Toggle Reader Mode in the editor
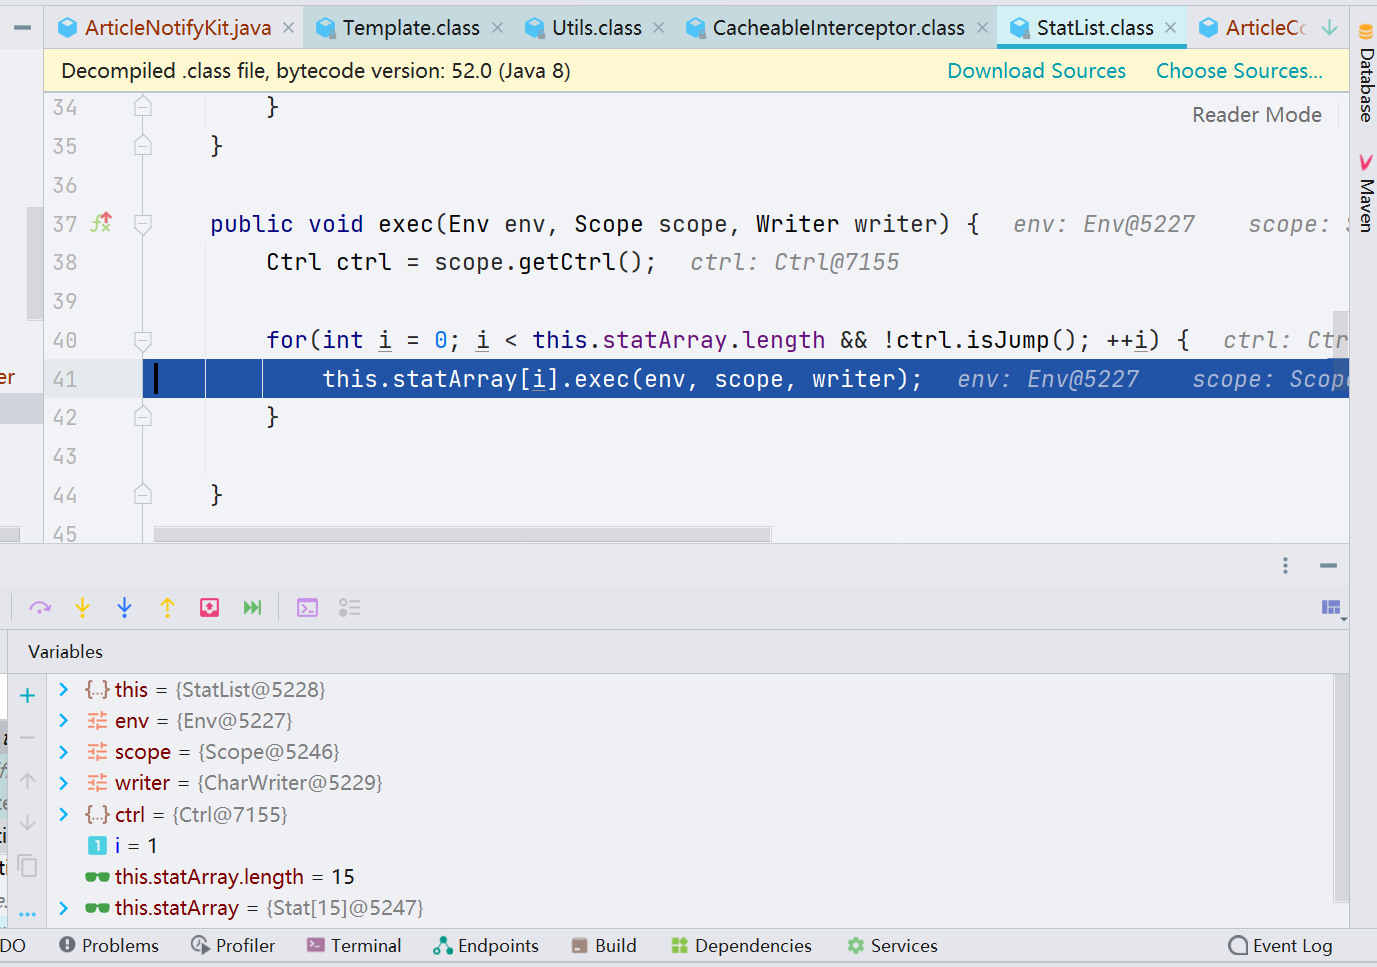This screenshot has width=1377, height=967. [x=1256, y=115]
